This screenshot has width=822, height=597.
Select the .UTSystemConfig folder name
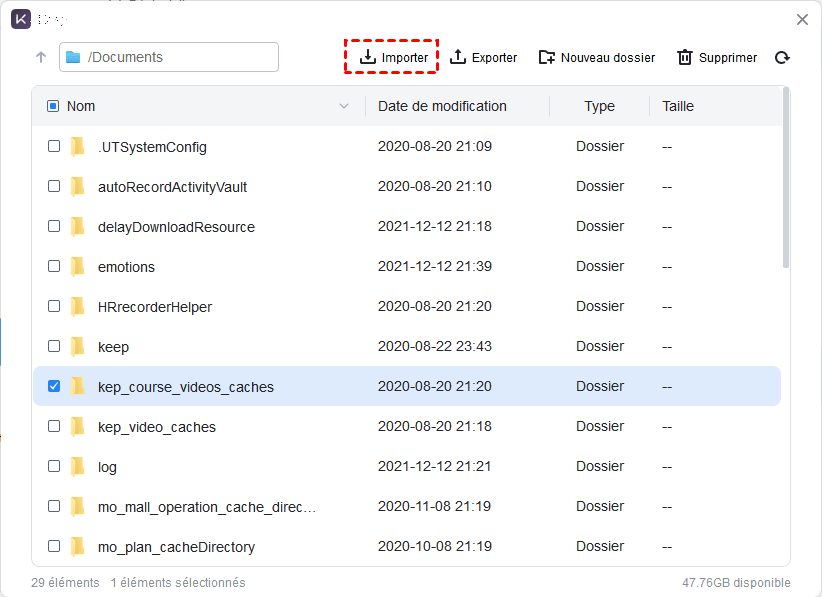(152, 147)
